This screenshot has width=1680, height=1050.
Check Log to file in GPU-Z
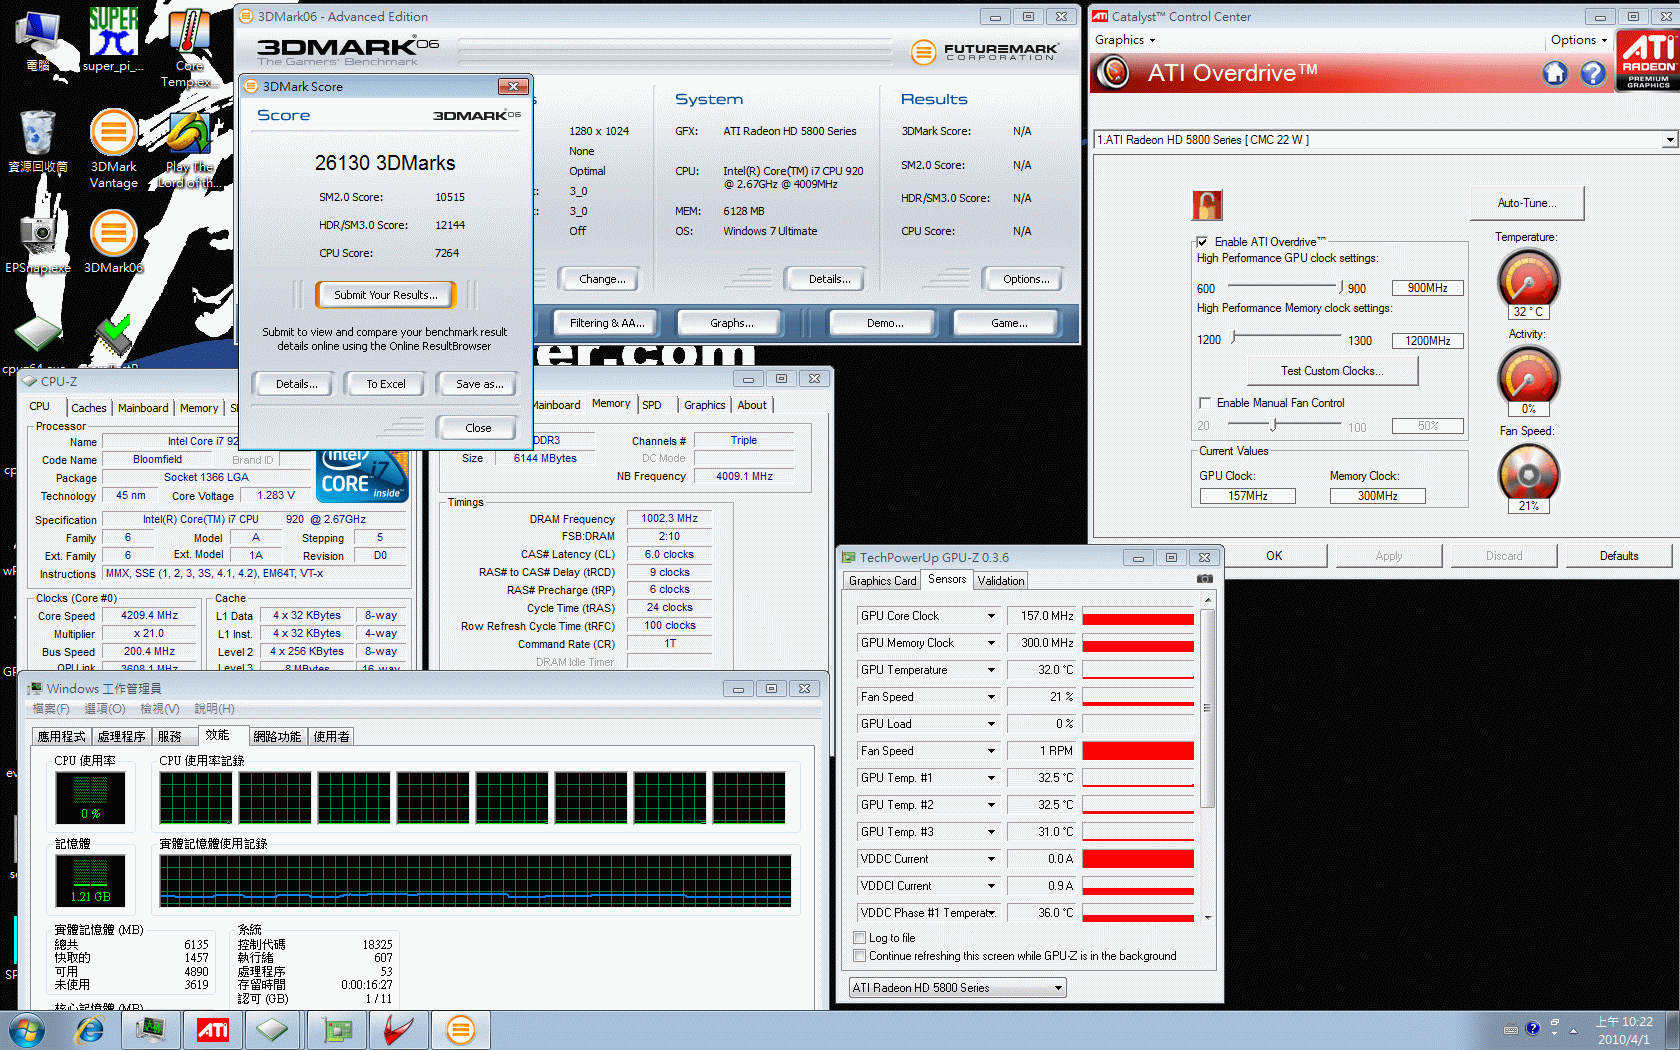tap(859, 938)
